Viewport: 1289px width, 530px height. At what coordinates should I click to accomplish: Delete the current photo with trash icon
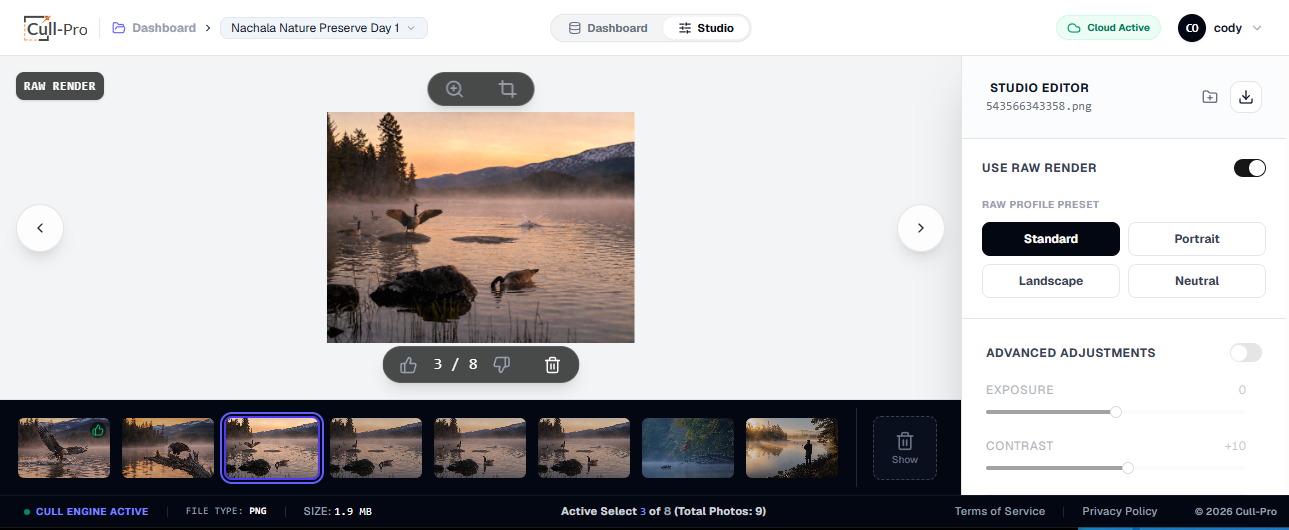pyautogui.click(x=552, y=365)
